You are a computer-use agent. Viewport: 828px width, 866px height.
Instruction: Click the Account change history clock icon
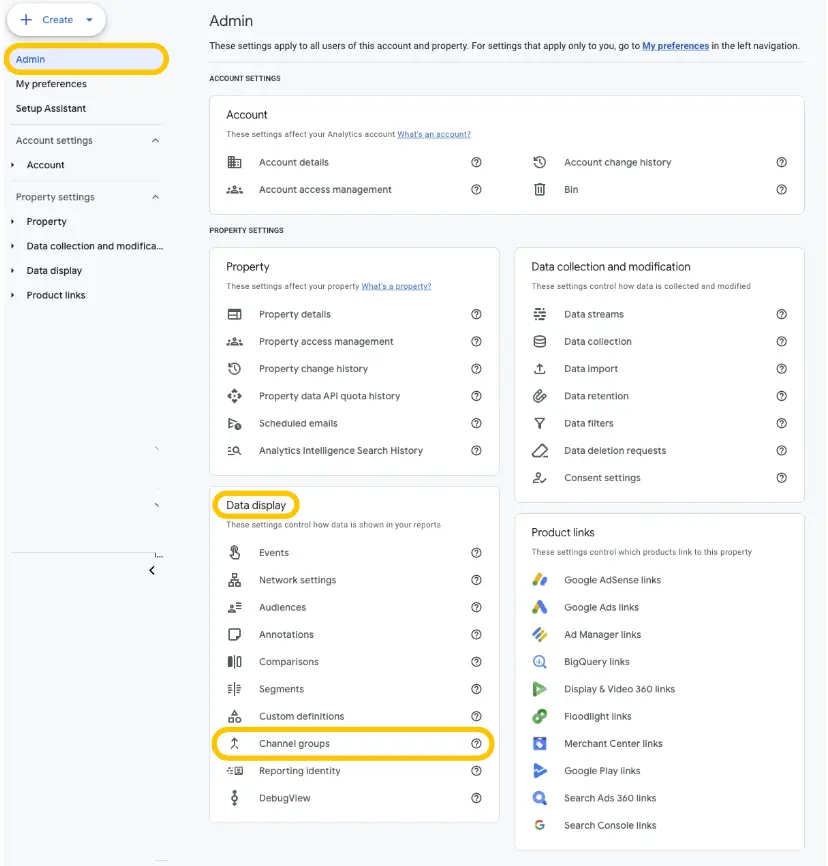pyautogui.click(x=539, y=162)
